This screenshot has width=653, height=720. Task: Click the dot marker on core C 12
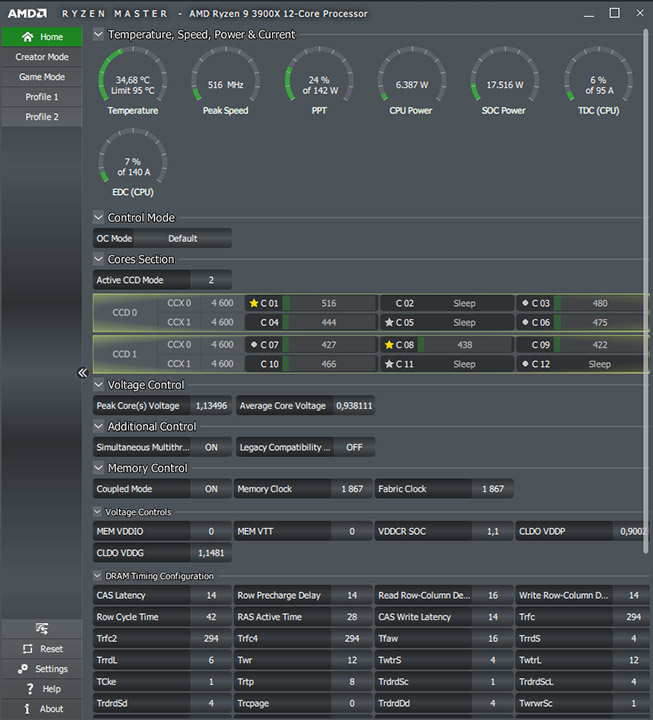pos(525,364)
